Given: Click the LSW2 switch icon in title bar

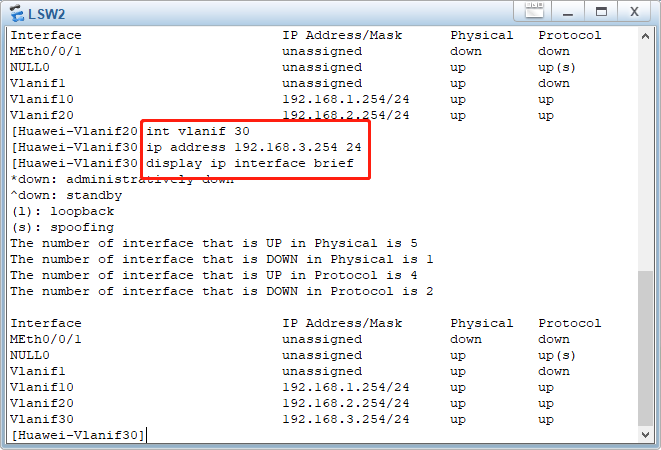Looking at the screenshot, I should click(x=17, y=12).
